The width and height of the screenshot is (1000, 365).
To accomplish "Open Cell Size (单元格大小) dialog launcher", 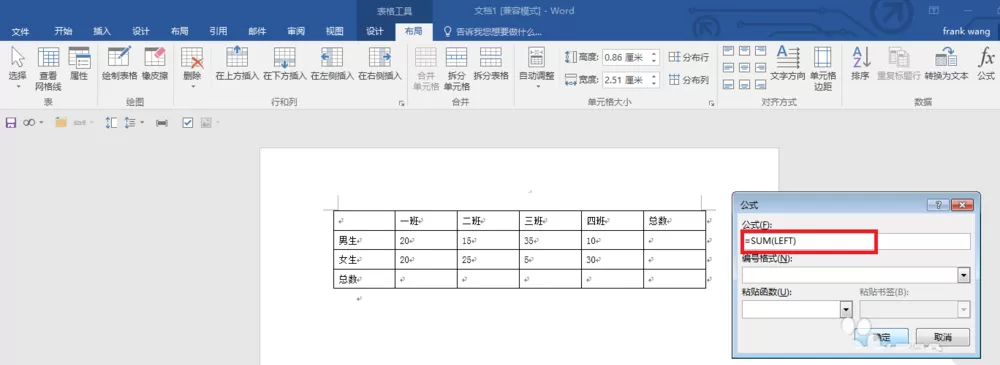I will [x=711, y=103].
